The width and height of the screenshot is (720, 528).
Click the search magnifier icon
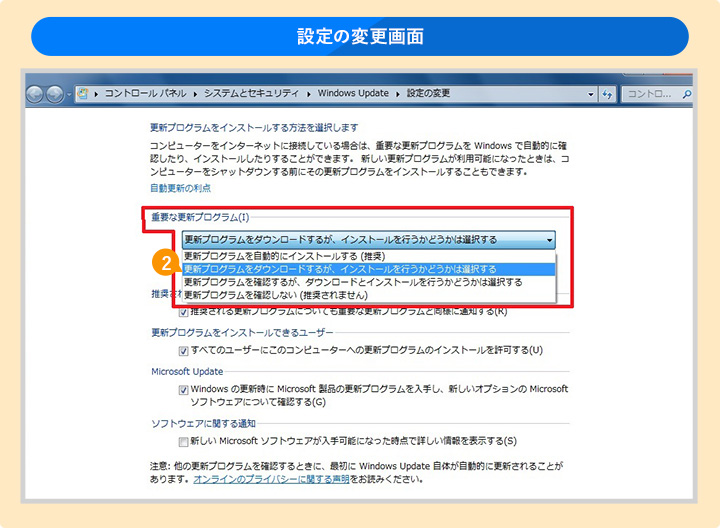point(688,94)
